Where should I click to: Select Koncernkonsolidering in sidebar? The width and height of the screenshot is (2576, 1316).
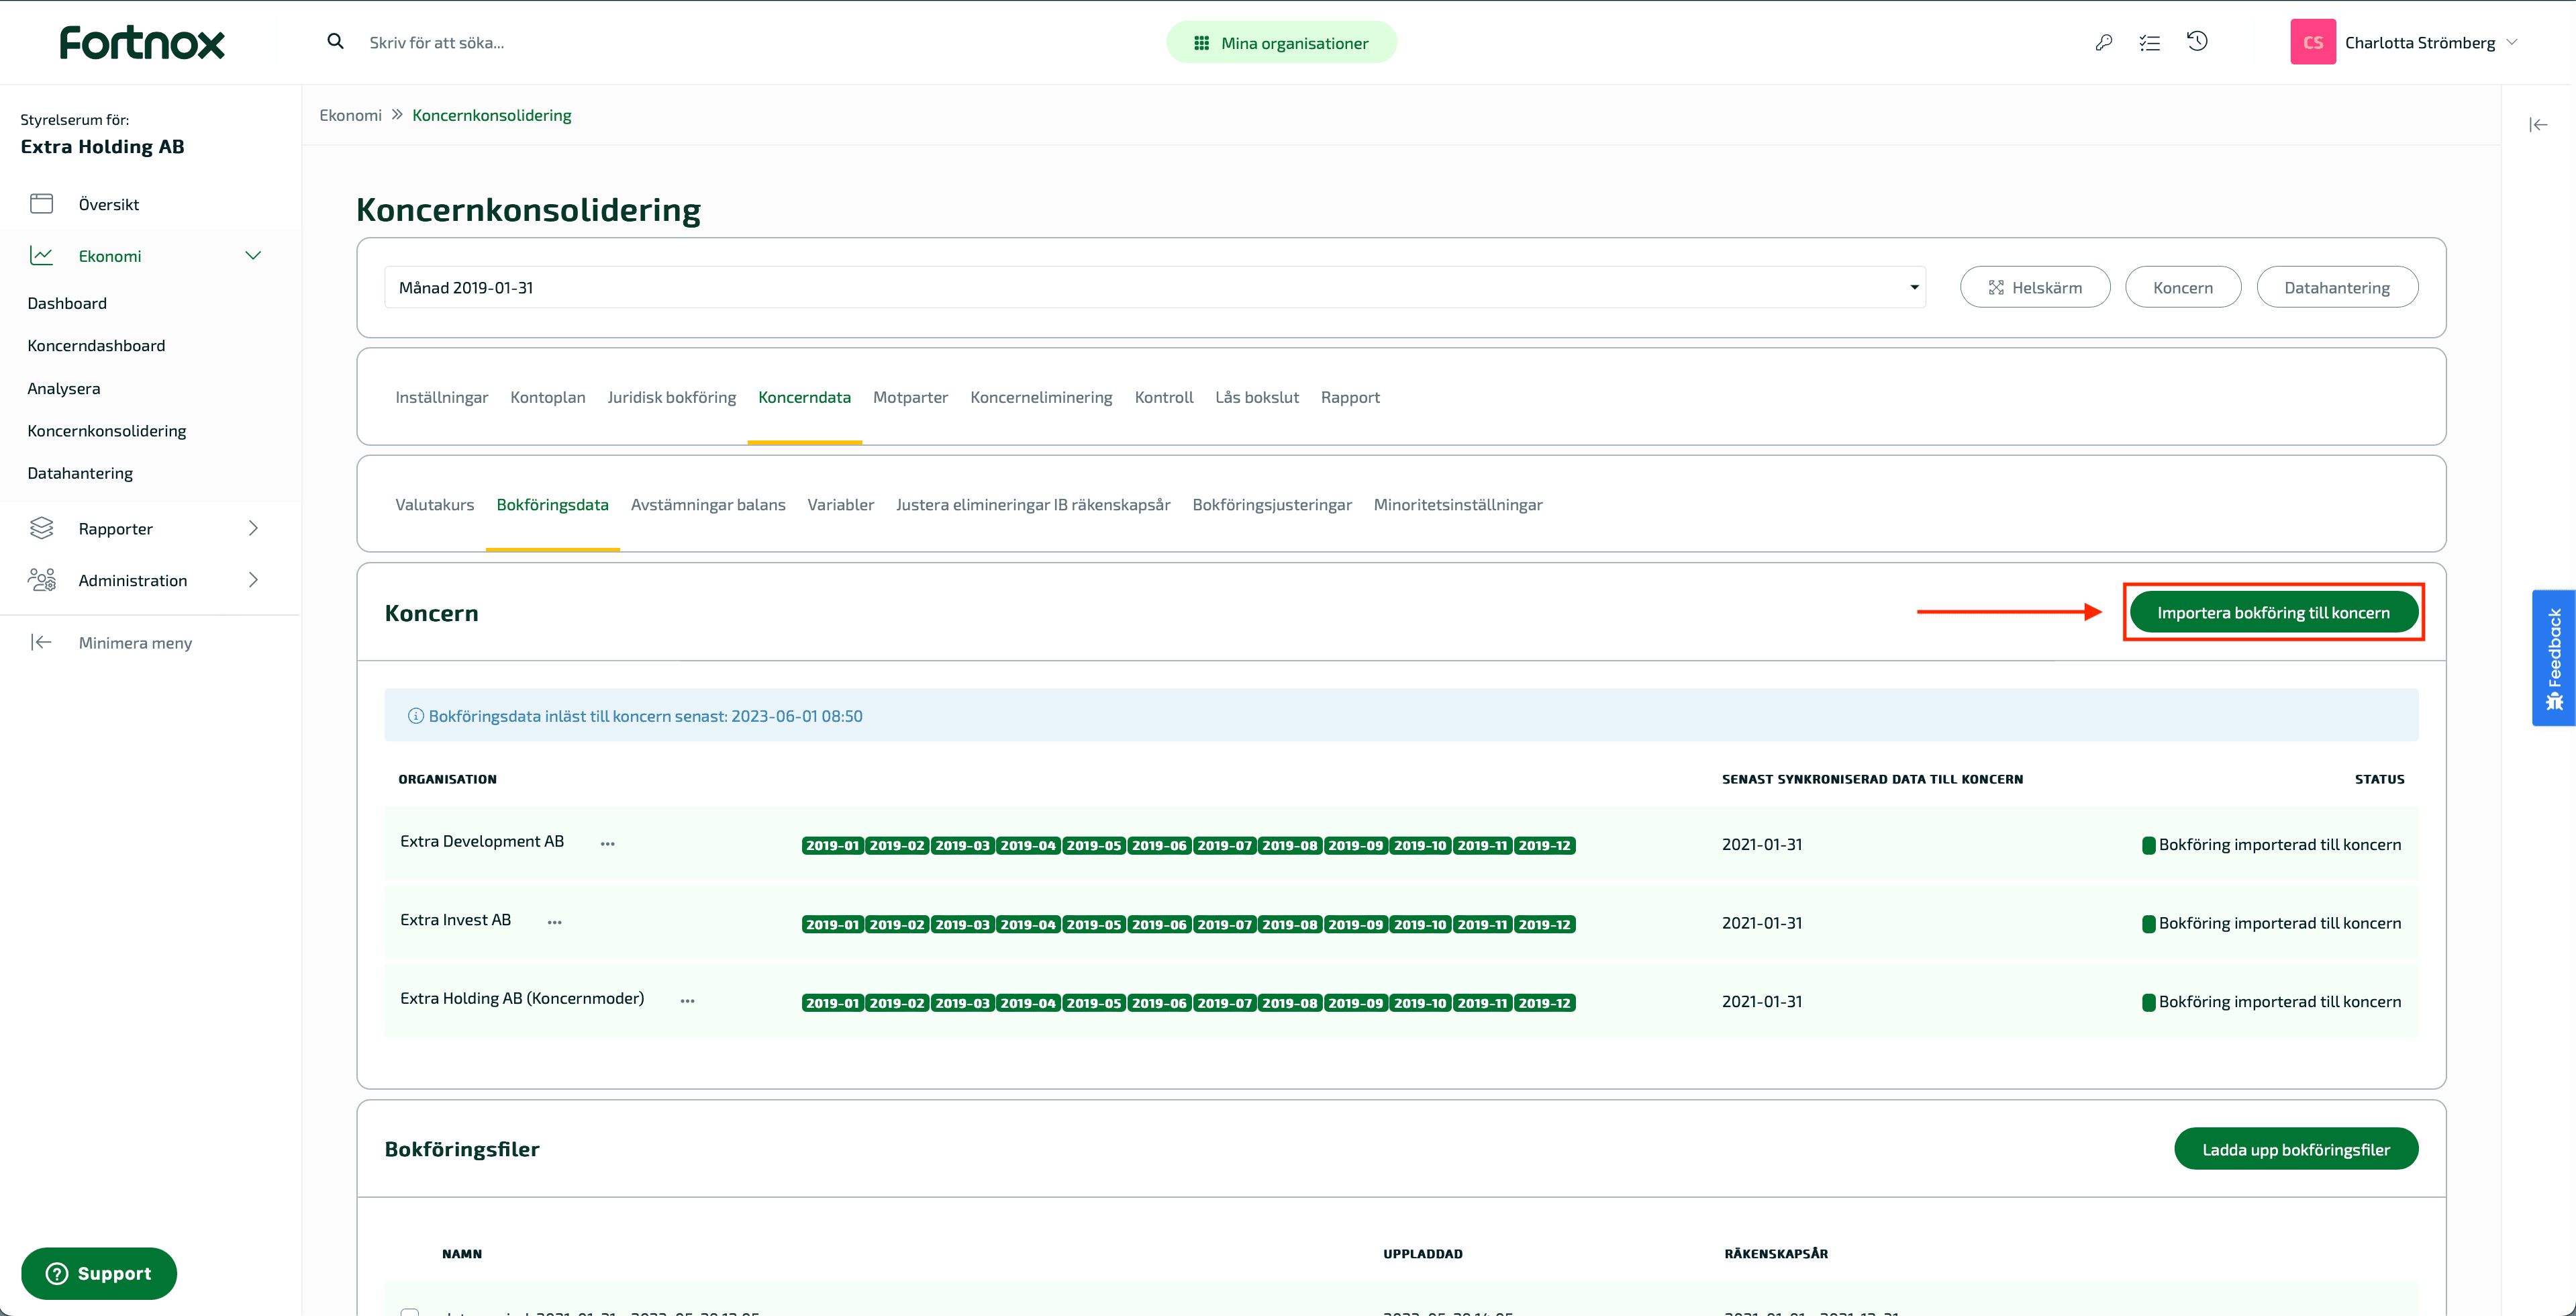(x=107, y=431)
